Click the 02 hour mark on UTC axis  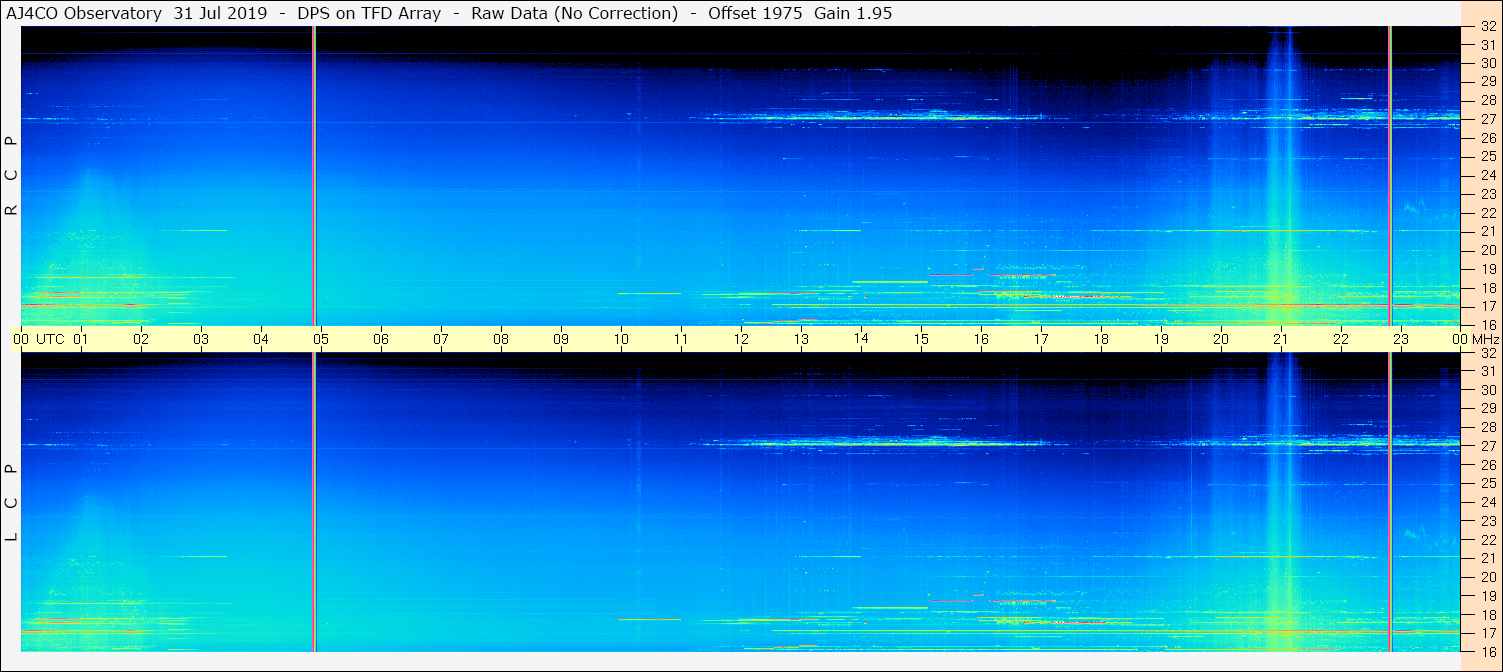[141, 339]
